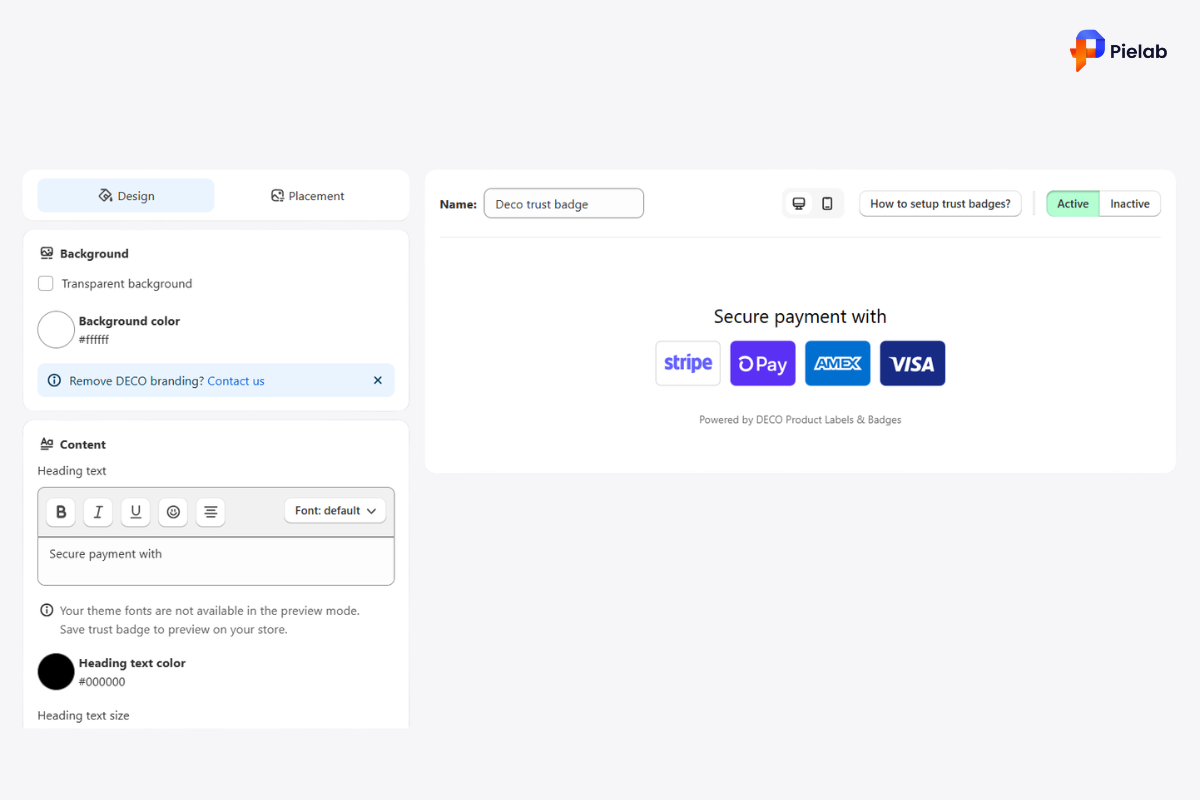Click the Shop Pay badge in preview
The height and width of the screenshot is (800, 1200).
[x=763, y=363]
